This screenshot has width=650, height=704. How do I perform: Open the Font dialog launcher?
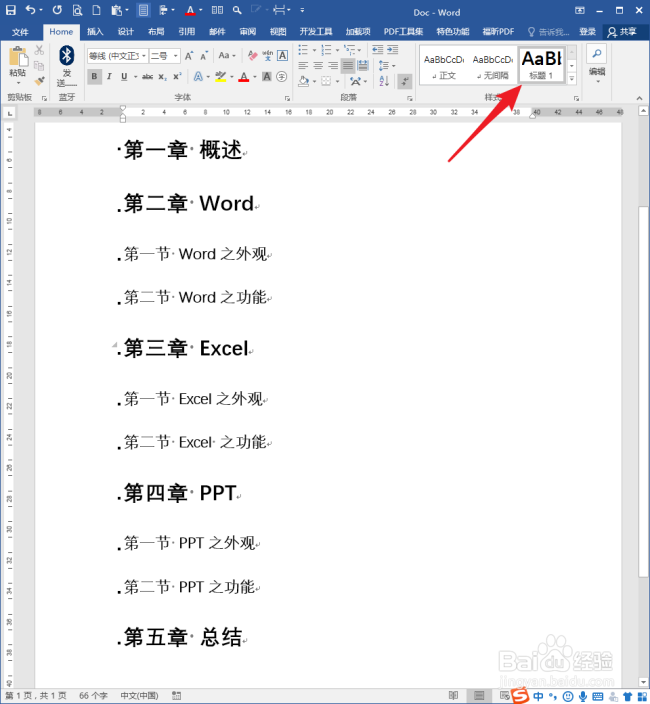pyautogui.click(x=287, y=98)
